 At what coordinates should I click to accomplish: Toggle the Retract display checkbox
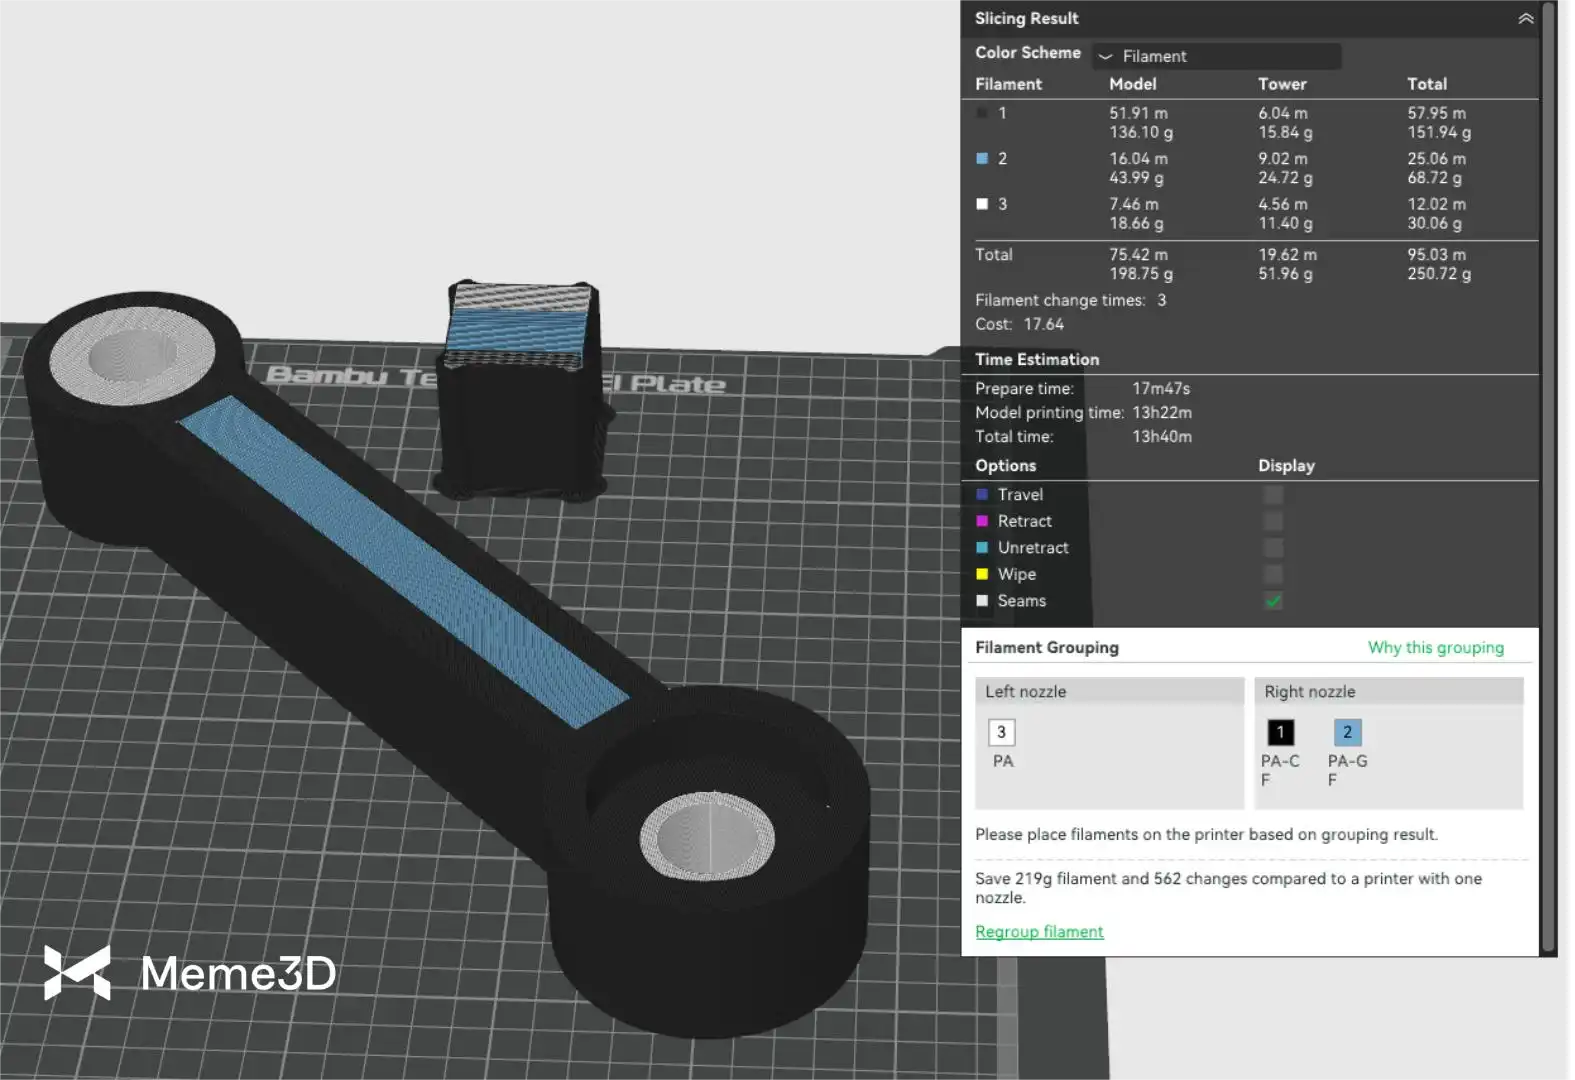pos(1273,521)
